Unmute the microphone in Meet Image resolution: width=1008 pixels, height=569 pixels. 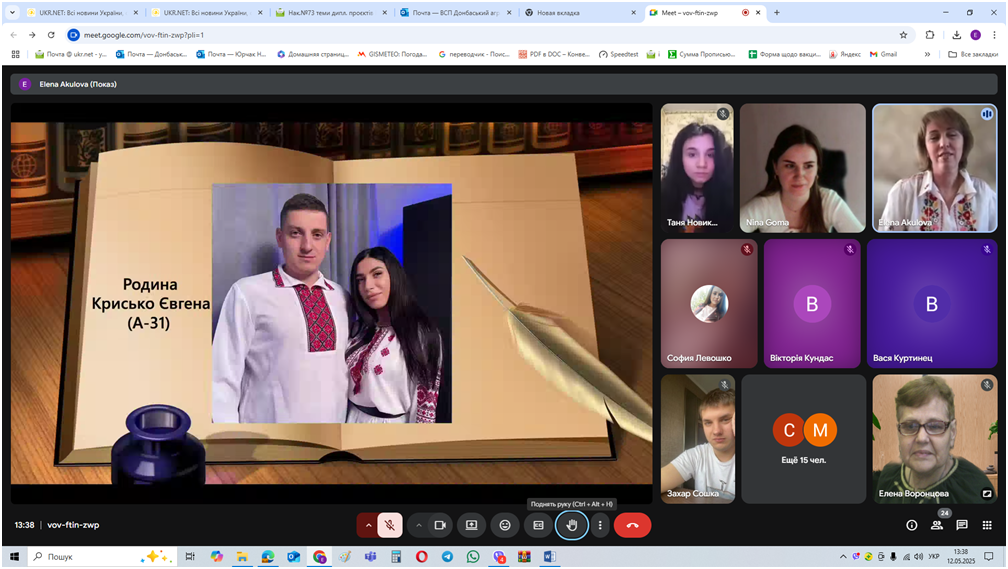(390, 525)
